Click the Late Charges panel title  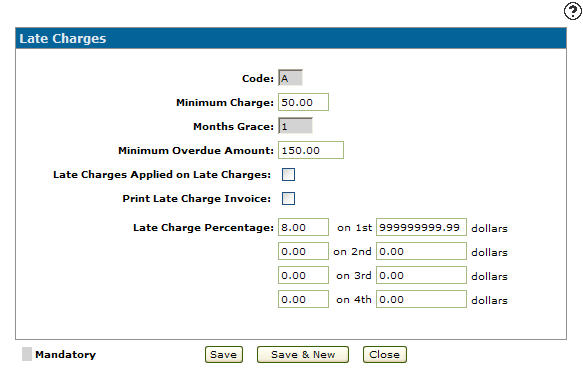coord(62,39)
